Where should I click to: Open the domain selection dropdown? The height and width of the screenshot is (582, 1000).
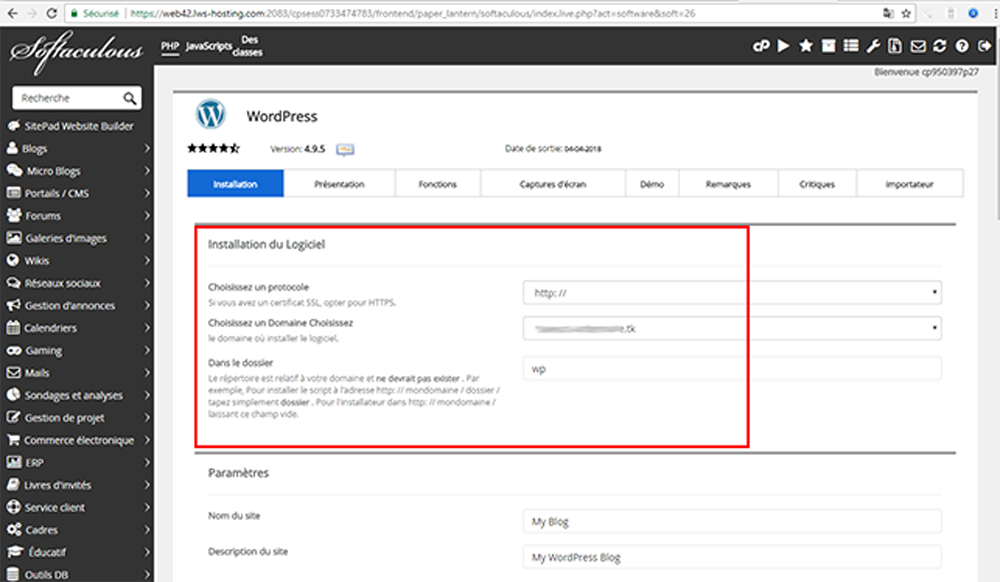point(732,328)
